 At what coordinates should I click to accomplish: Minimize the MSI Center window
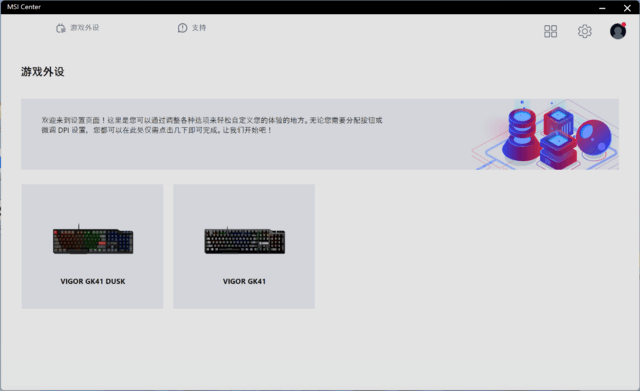click(602, 8)
